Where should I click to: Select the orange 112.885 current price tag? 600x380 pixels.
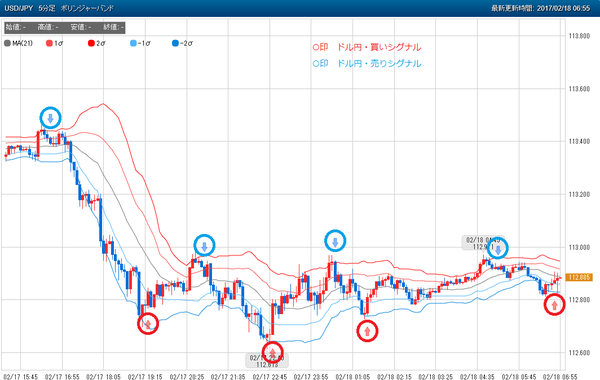(x=579, y=277)
